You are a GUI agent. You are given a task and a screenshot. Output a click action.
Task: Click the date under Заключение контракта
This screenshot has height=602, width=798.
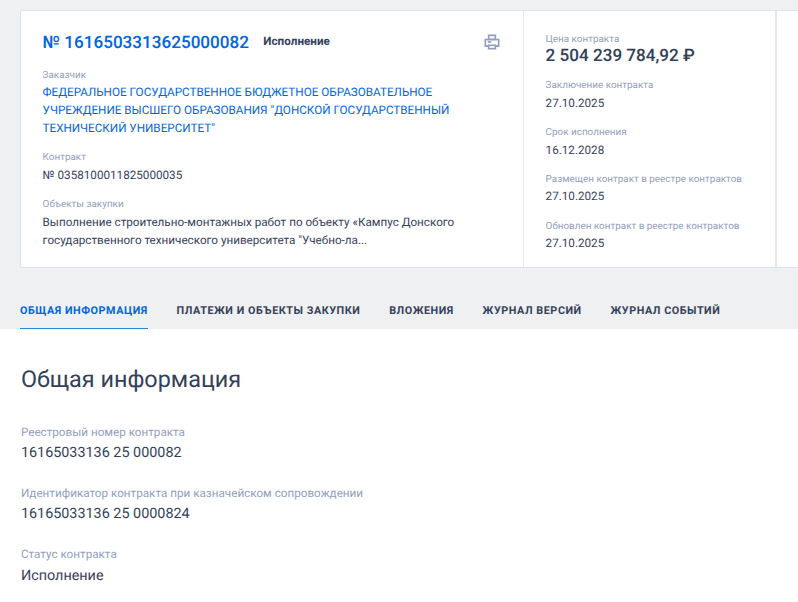[575, 103]
